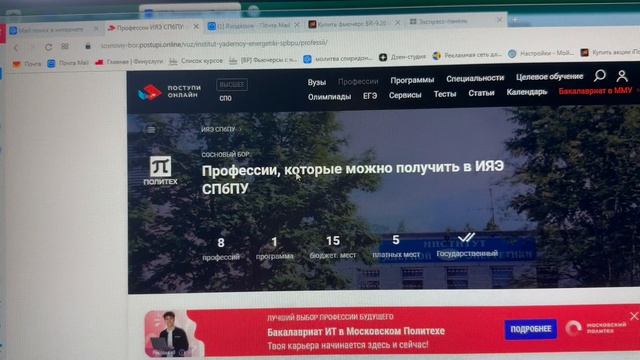This screenshot has height=360, width=640.
Task: Click the 5 платных мест statistic
Action: [396, 246]
